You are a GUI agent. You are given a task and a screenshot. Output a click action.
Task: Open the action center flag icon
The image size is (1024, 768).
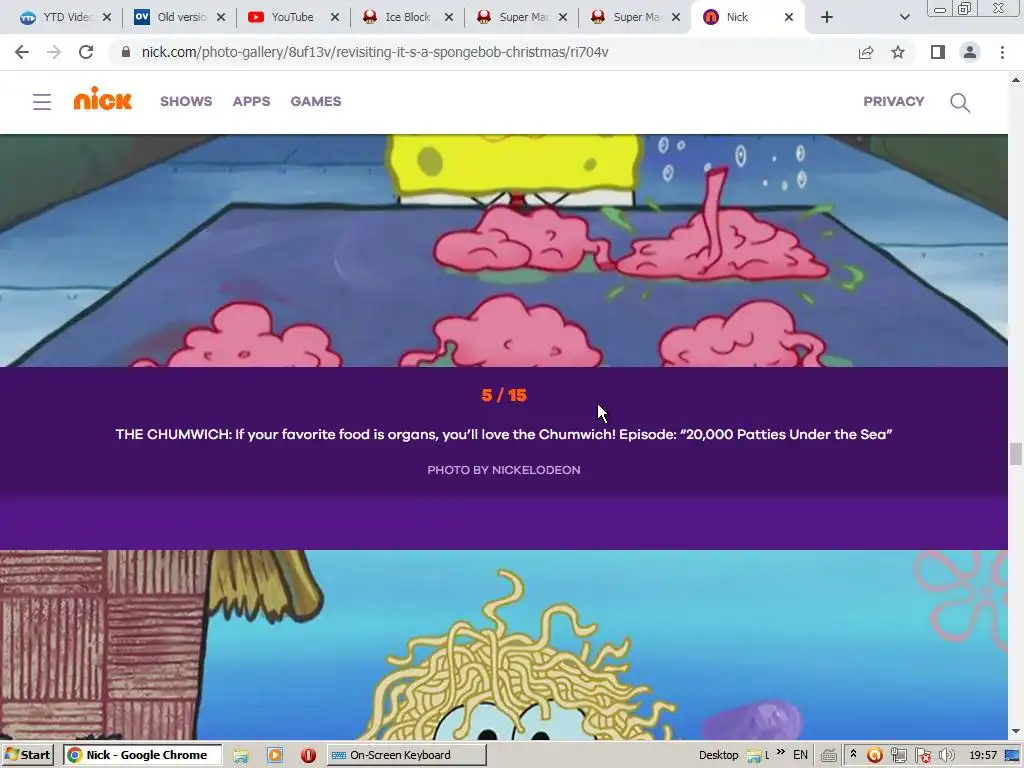923,756
